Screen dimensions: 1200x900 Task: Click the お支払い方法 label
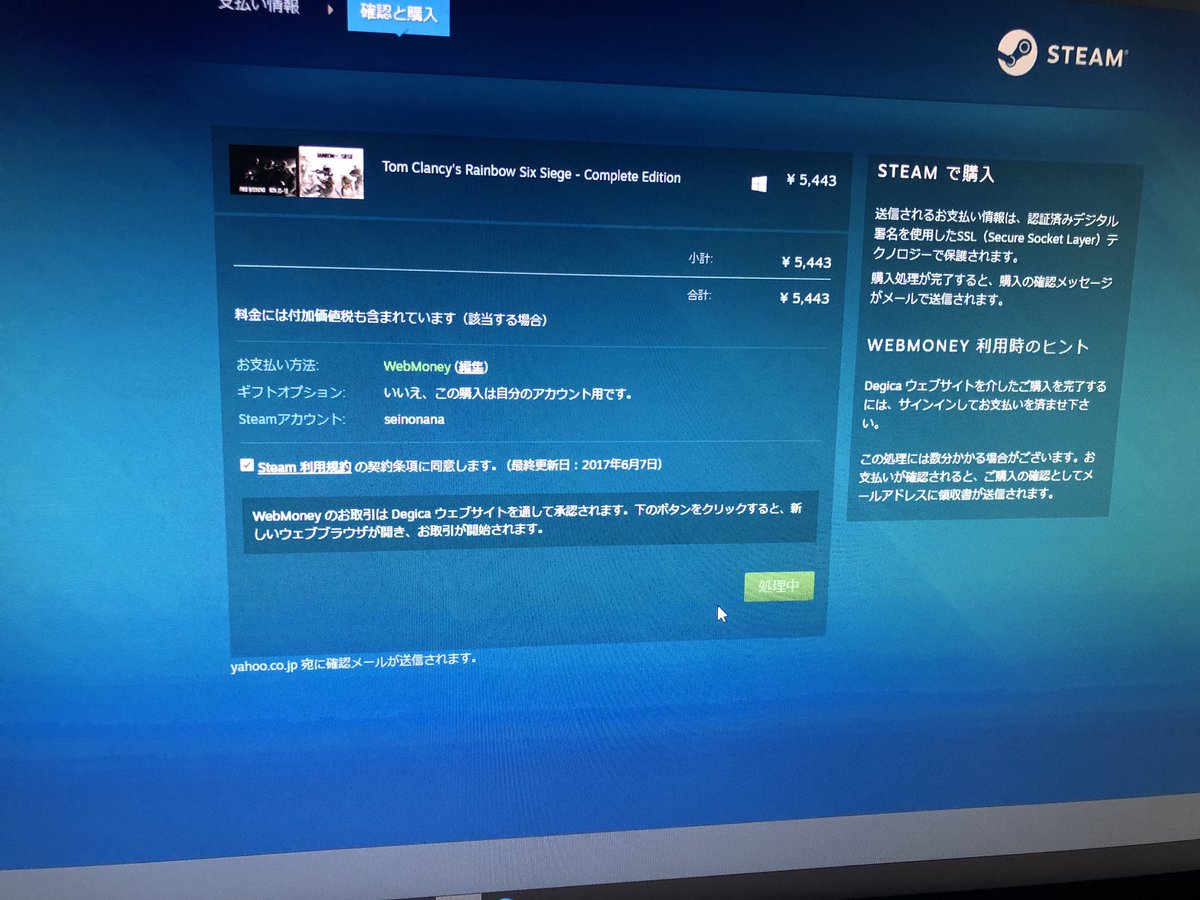pos(277,366)
